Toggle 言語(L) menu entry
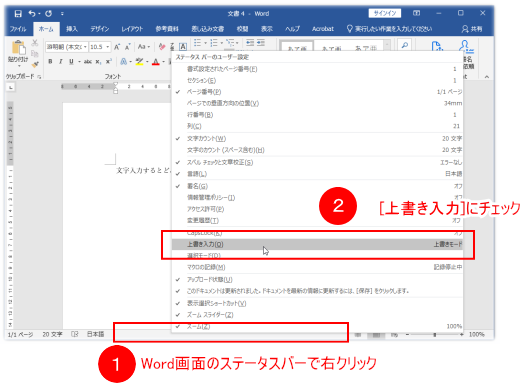The width and height of the screenshot is (523, 383). (x=317, y=174)
